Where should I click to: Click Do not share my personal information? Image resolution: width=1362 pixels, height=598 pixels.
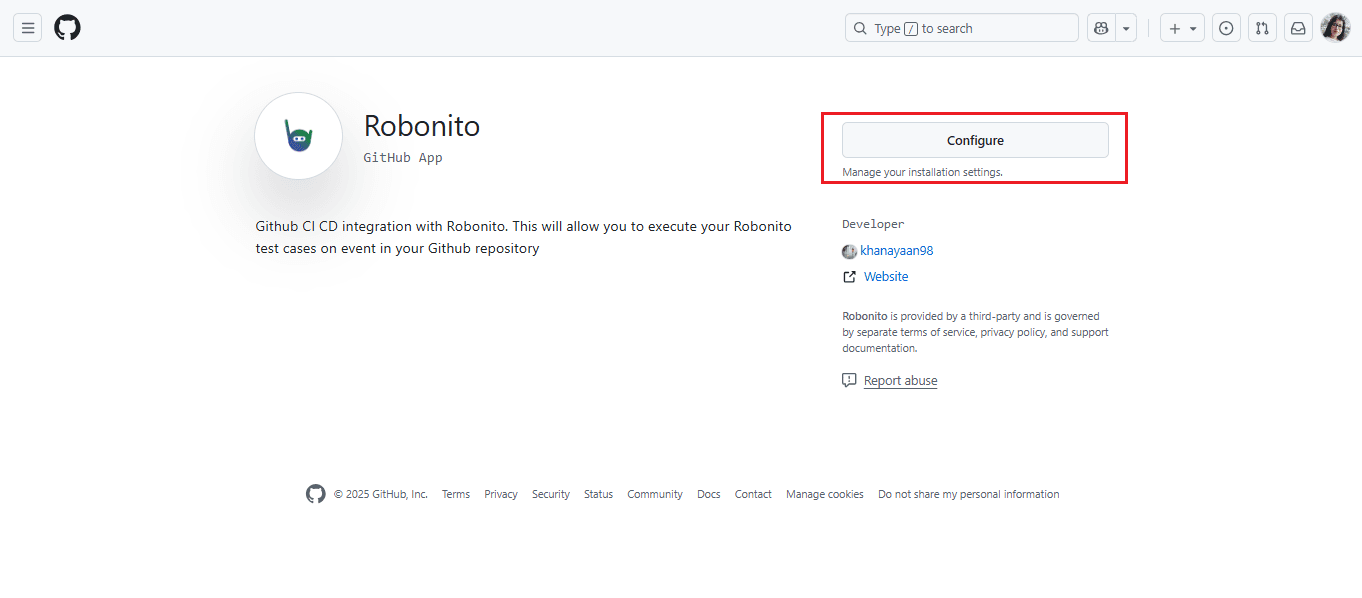(968, 494)
